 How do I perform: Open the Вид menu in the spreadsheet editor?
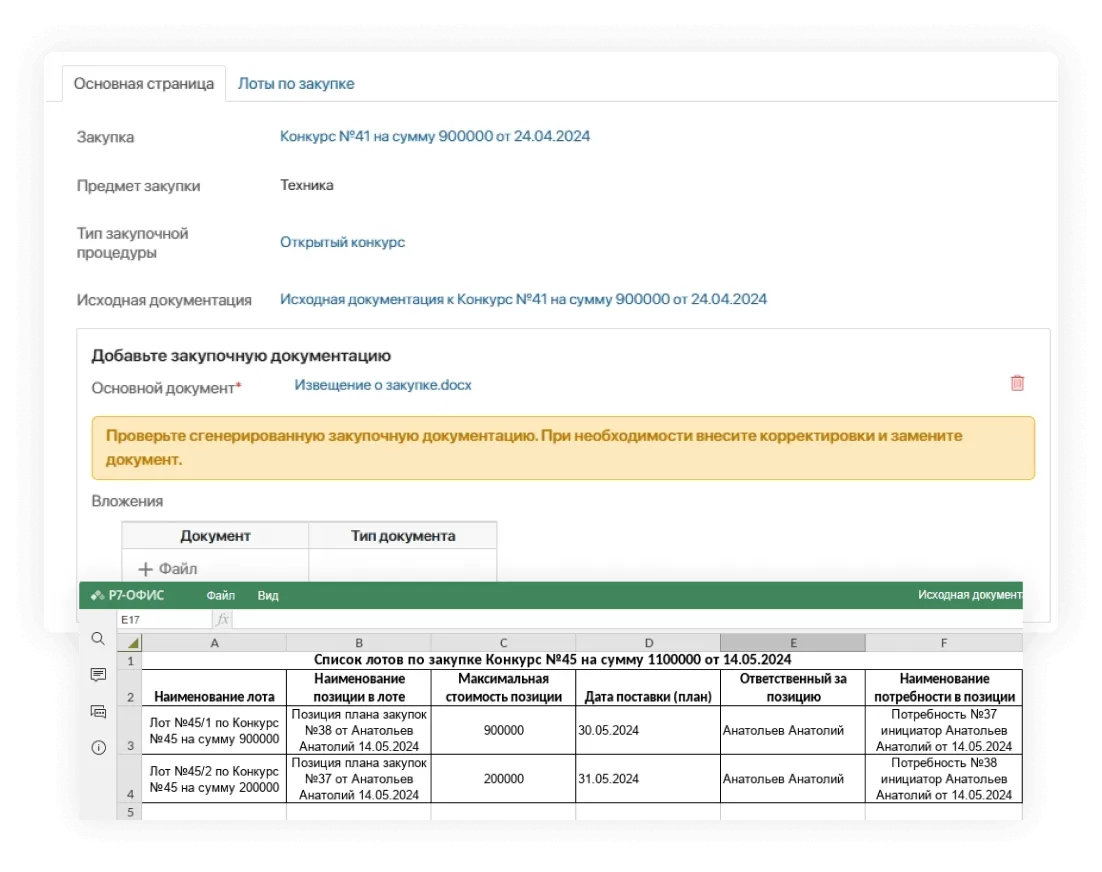click(268, 595)
